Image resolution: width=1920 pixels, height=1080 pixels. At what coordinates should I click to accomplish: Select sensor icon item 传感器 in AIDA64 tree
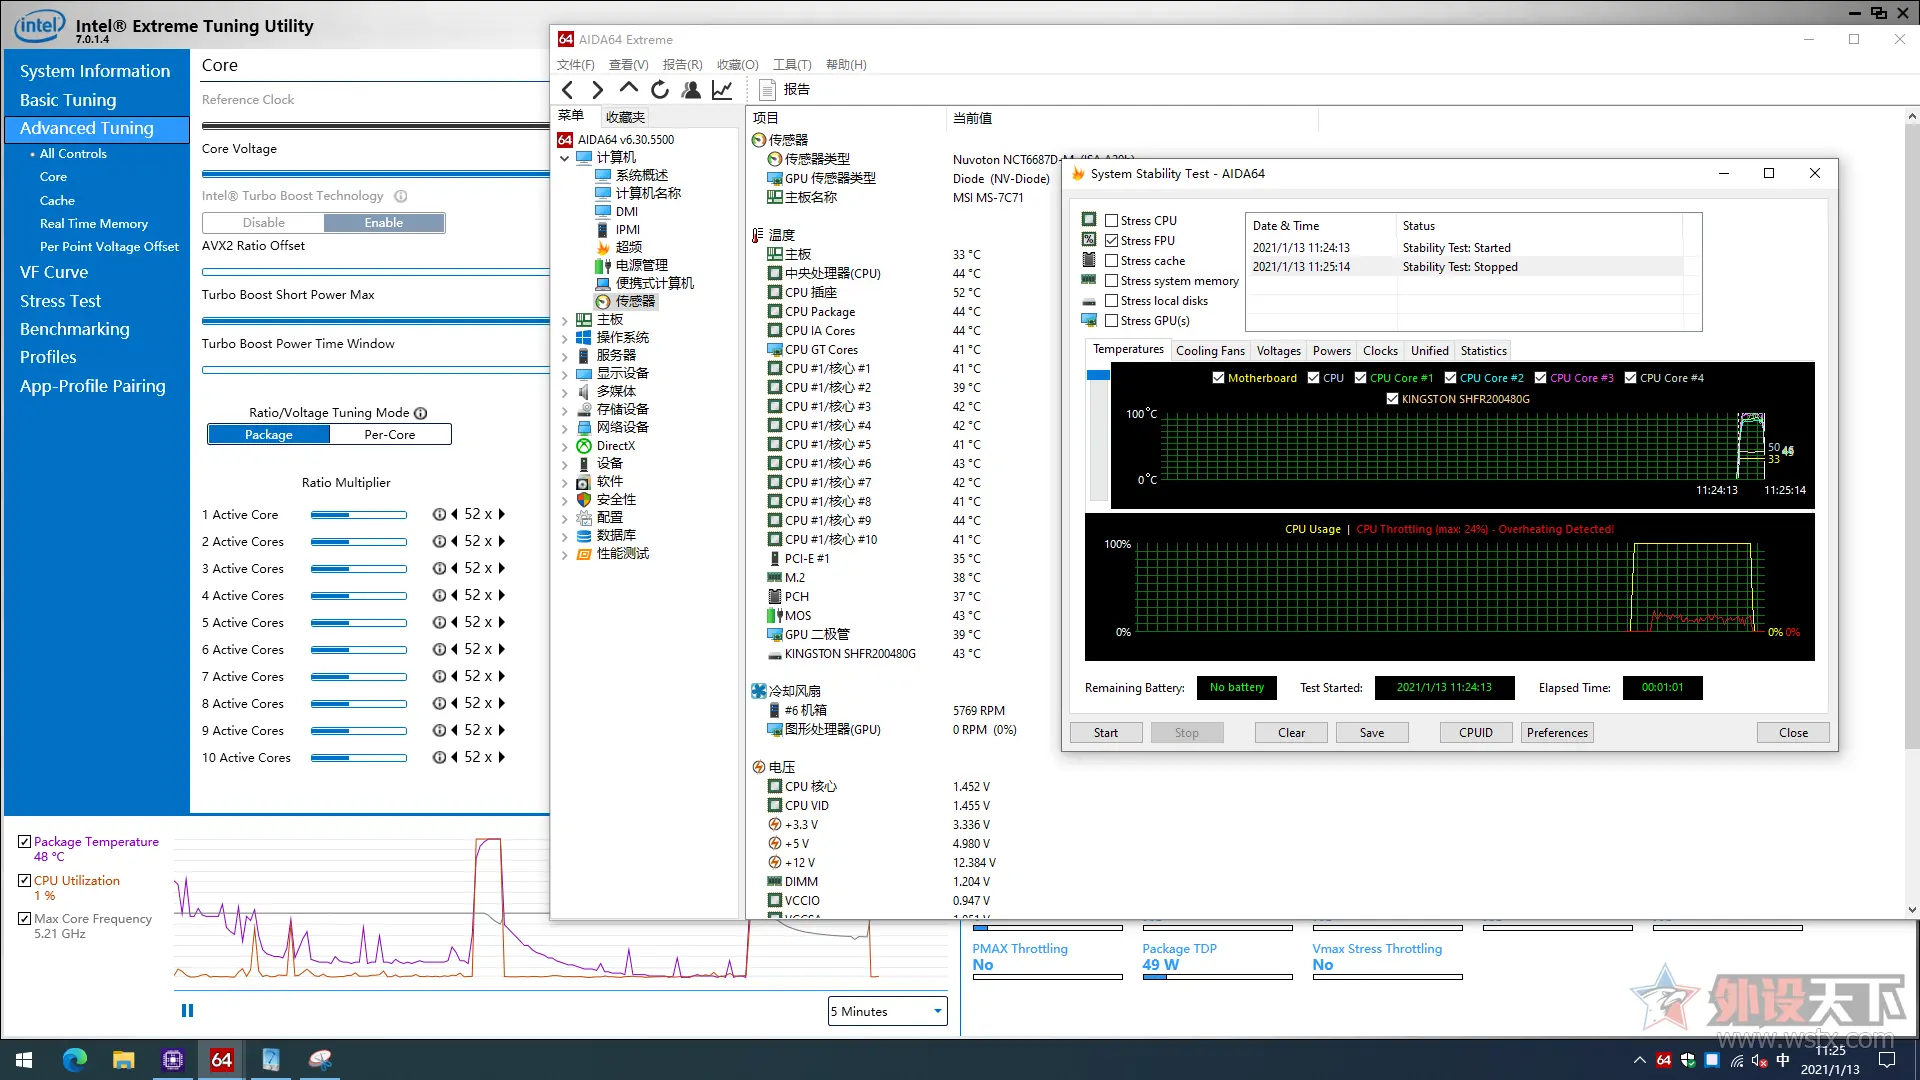click(626, 301)
